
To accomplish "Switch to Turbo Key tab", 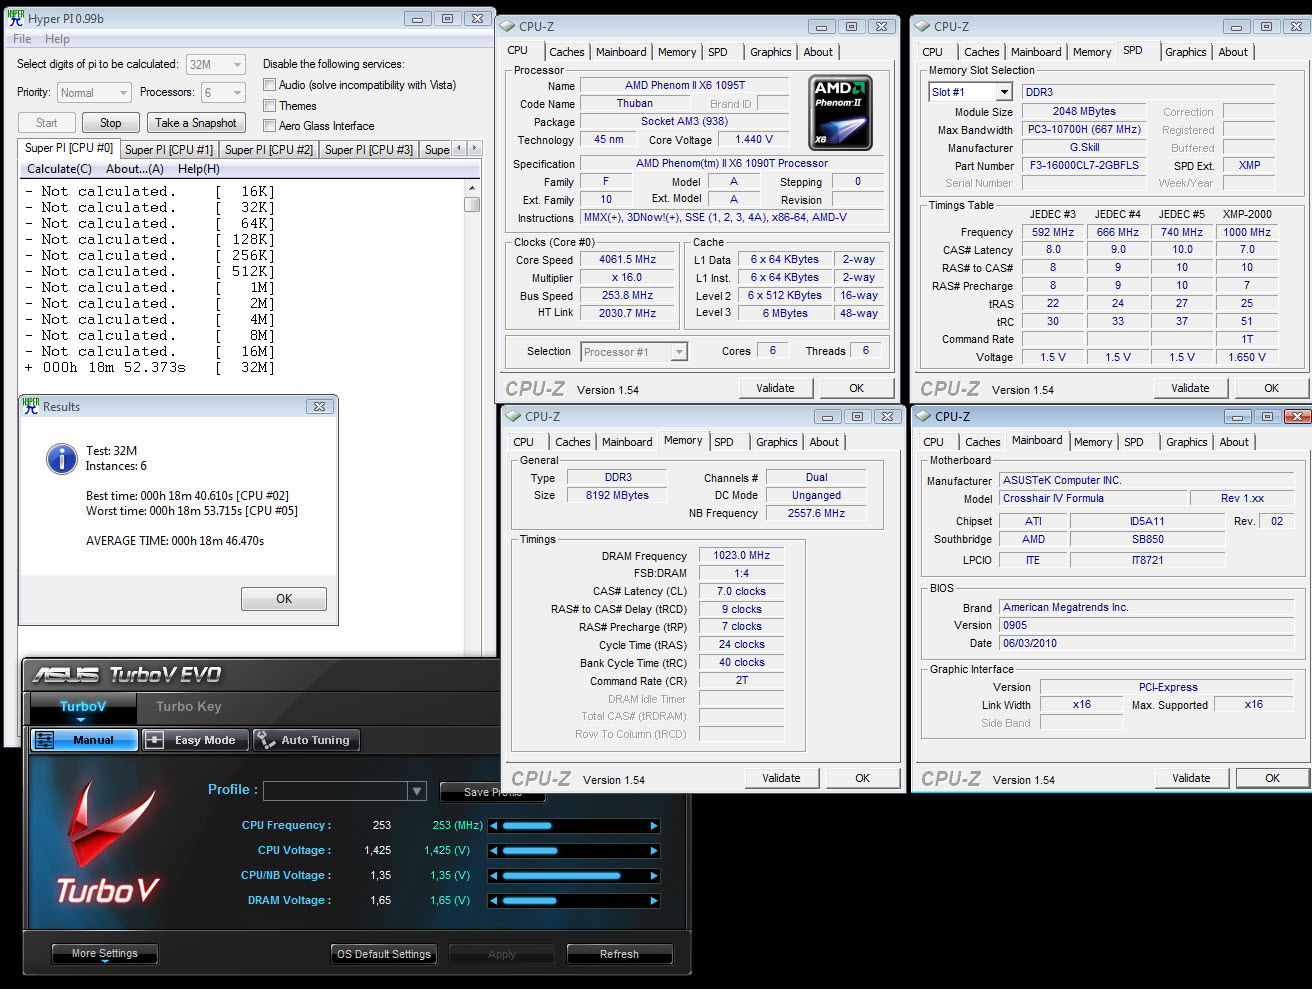I will pos(188,706).
